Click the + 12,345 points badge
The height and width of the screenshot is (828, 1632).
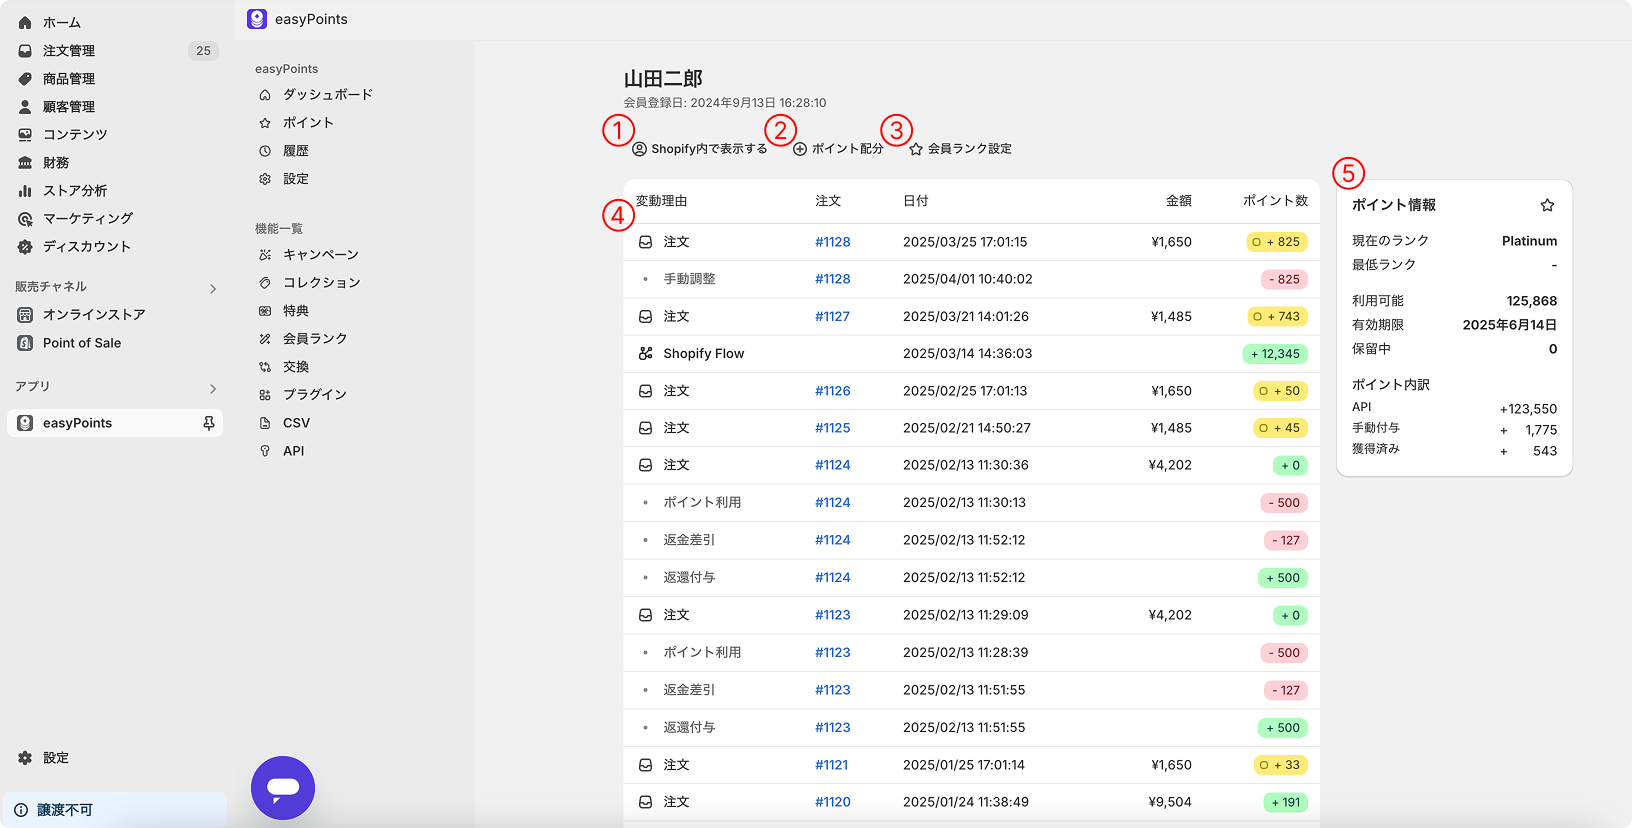[1275, 354]
